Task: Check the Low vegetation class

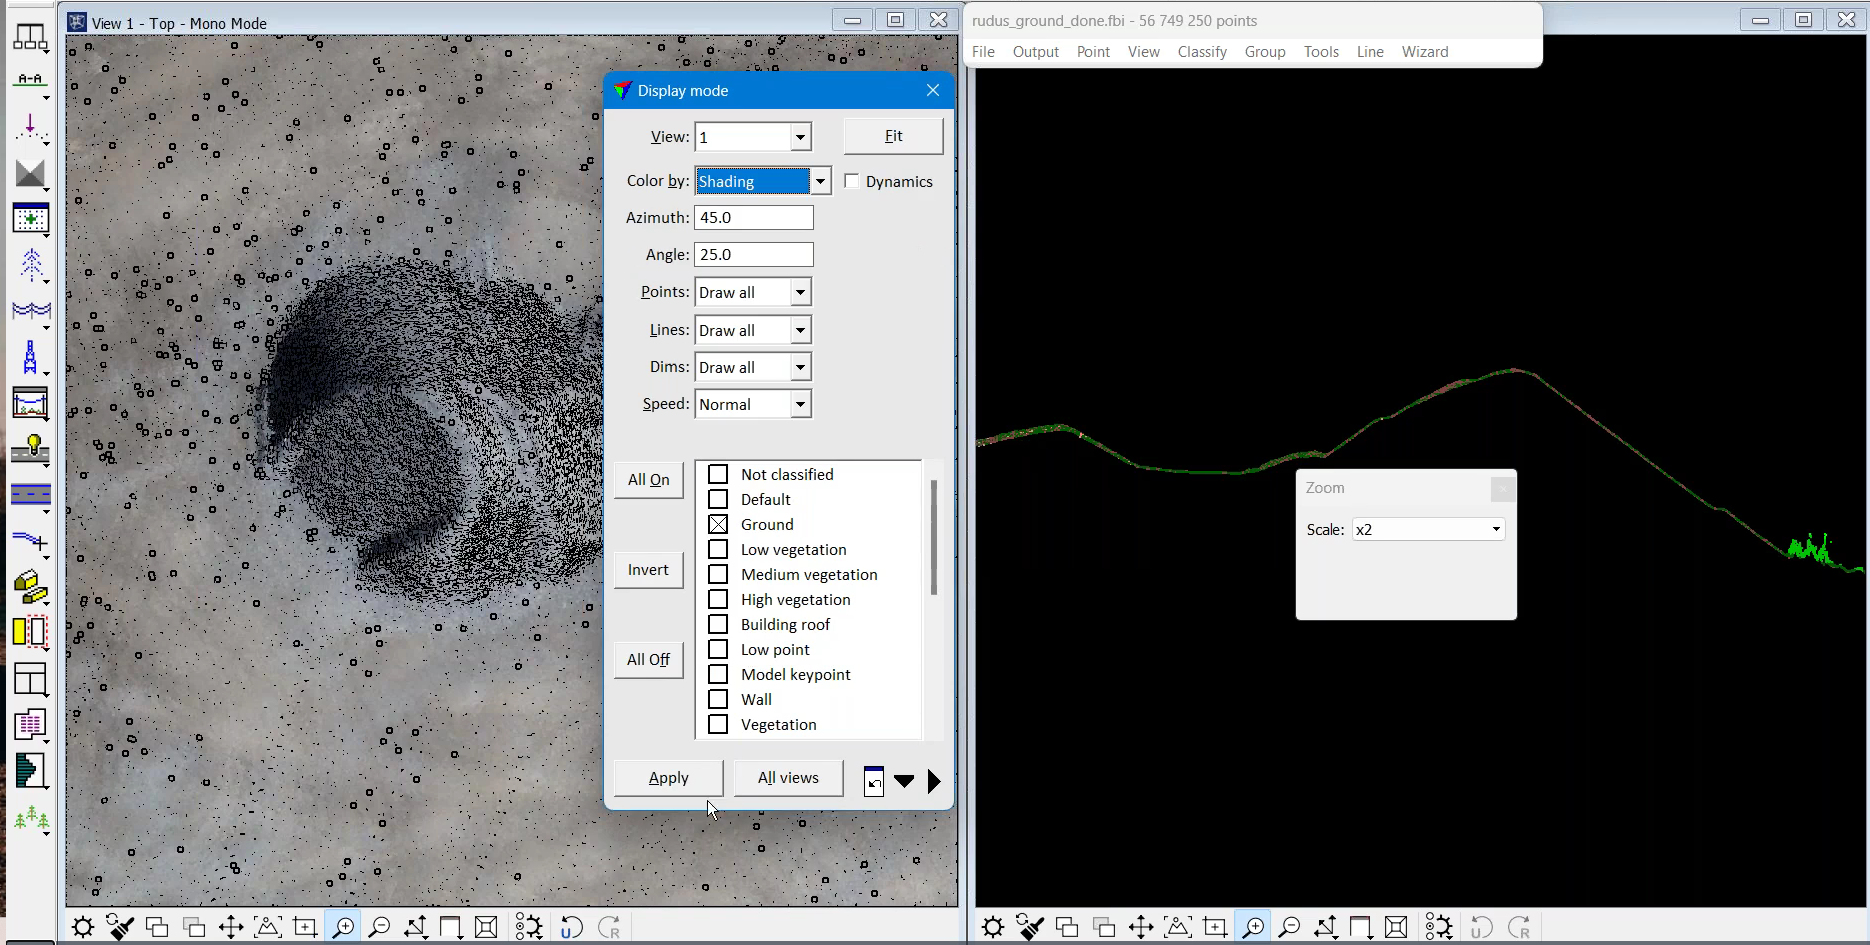Action: [x=718, y=549]
